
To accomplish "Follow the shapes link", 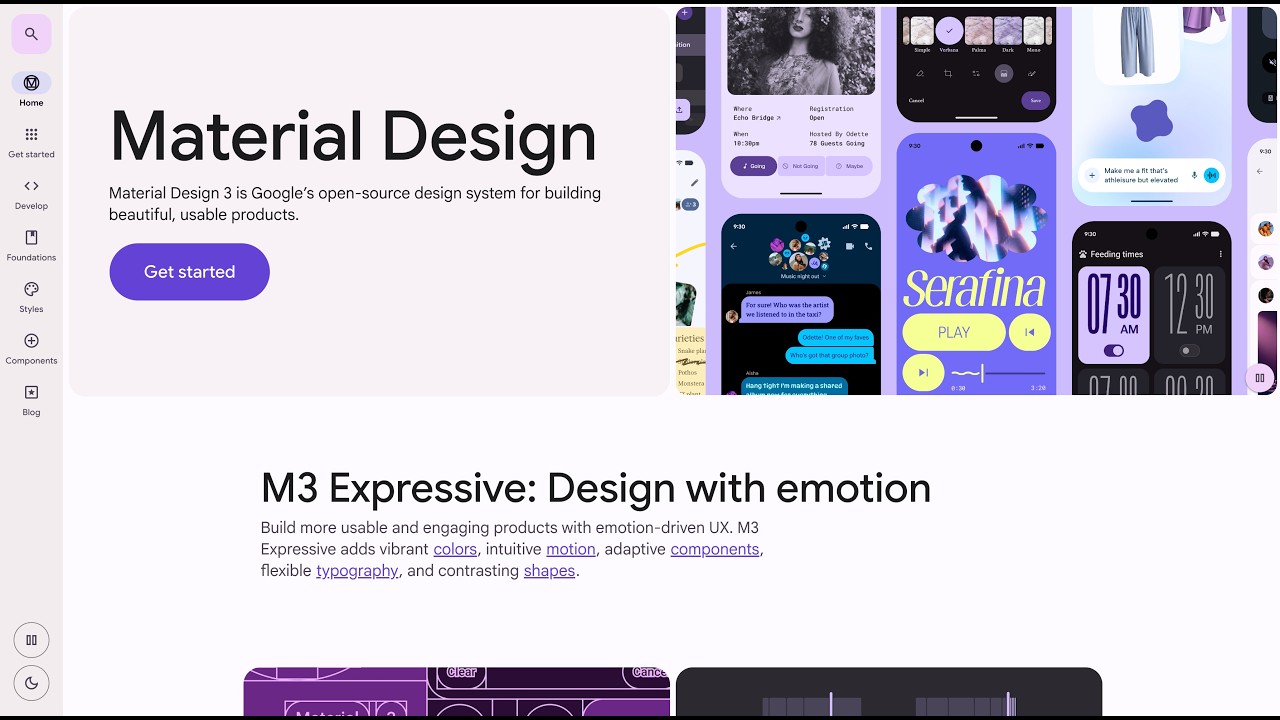I will [549, 571].
